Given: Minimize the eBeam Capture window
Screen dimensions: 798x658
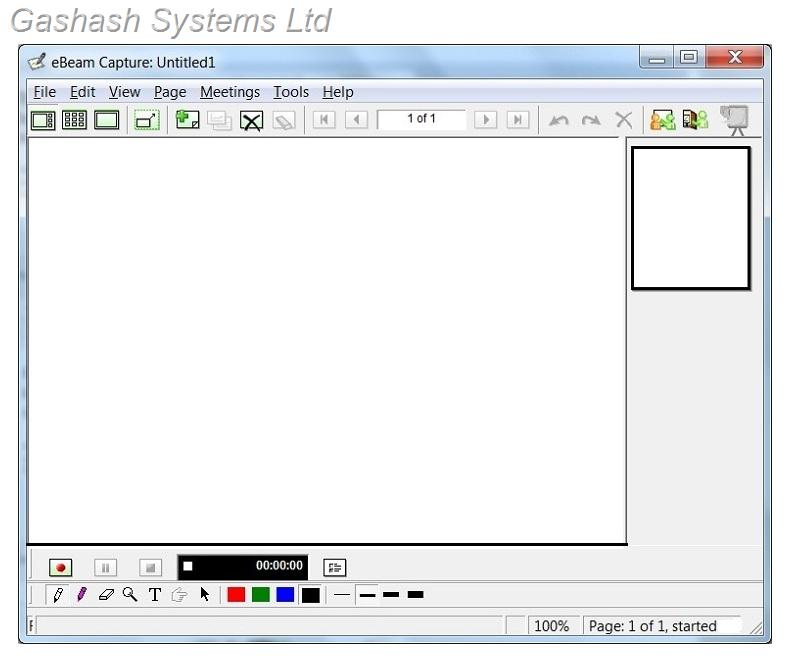Looking at the screenshot, I should pos(657,58).
